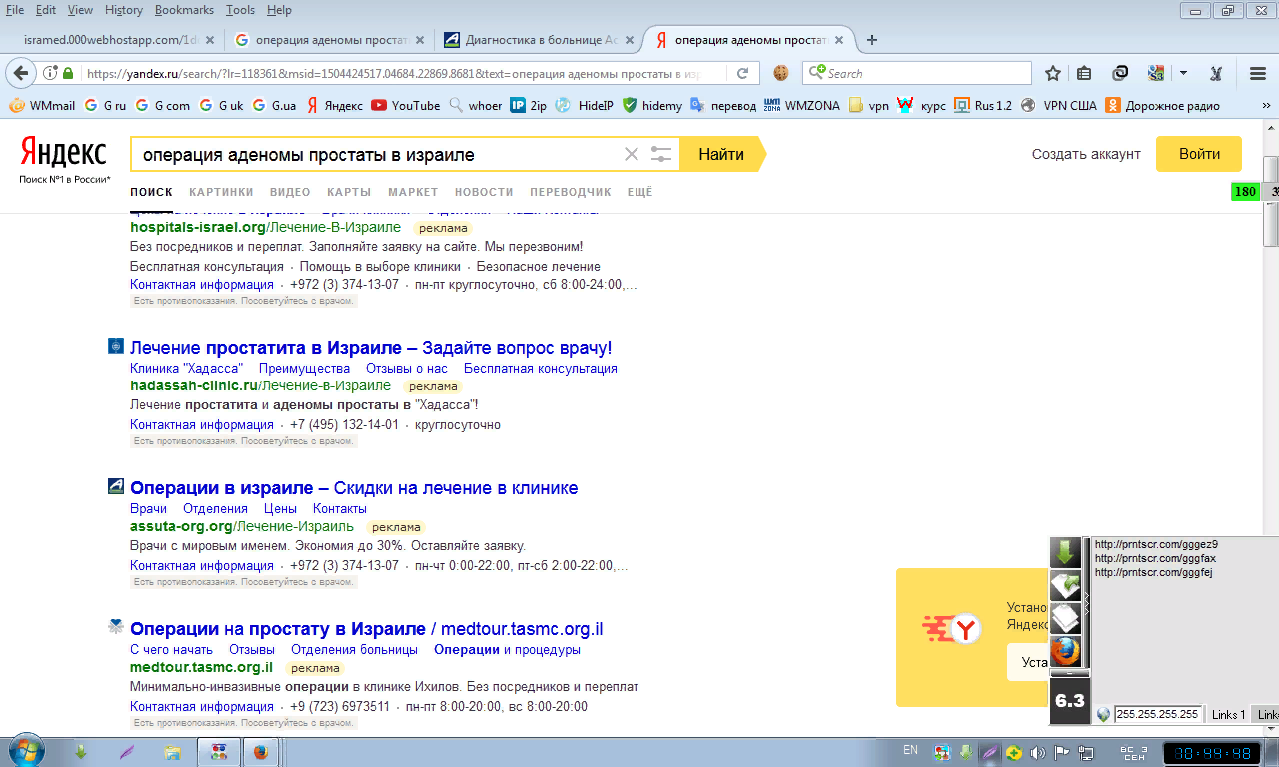Reload the current page

coord(742,73)
